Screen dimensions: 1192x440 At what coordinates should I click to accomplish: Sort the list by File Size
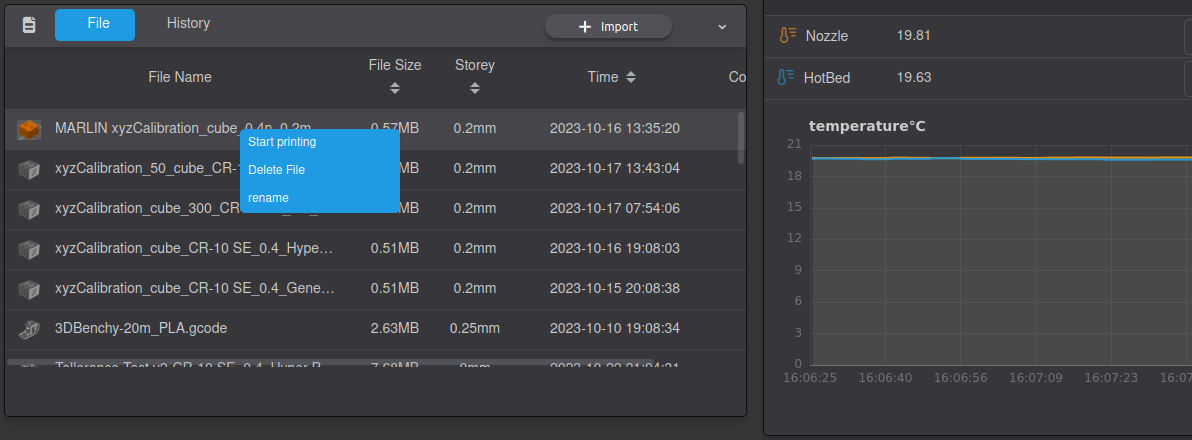(395, 88)
